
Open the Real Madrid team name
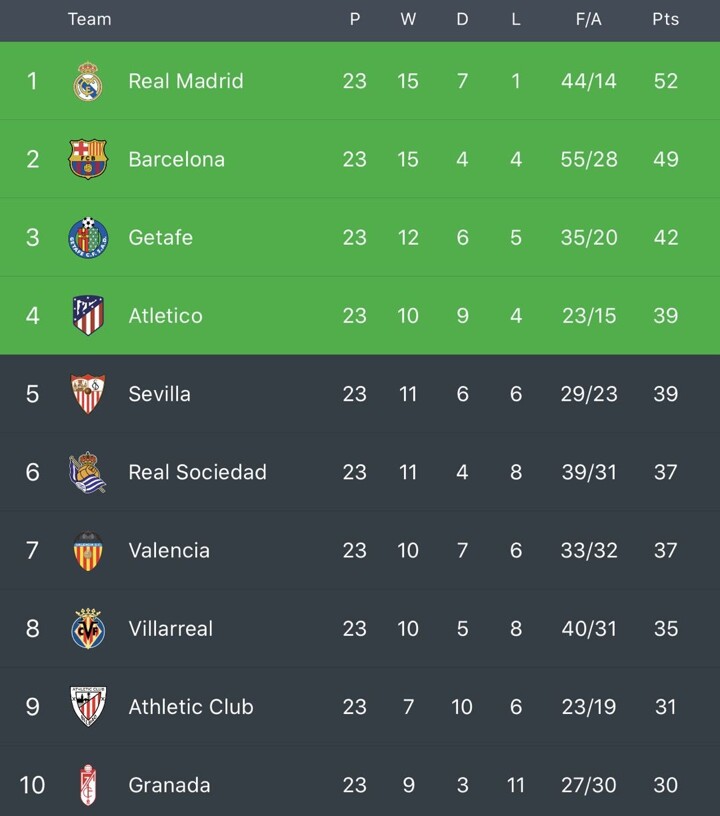[x=186, y=81]
